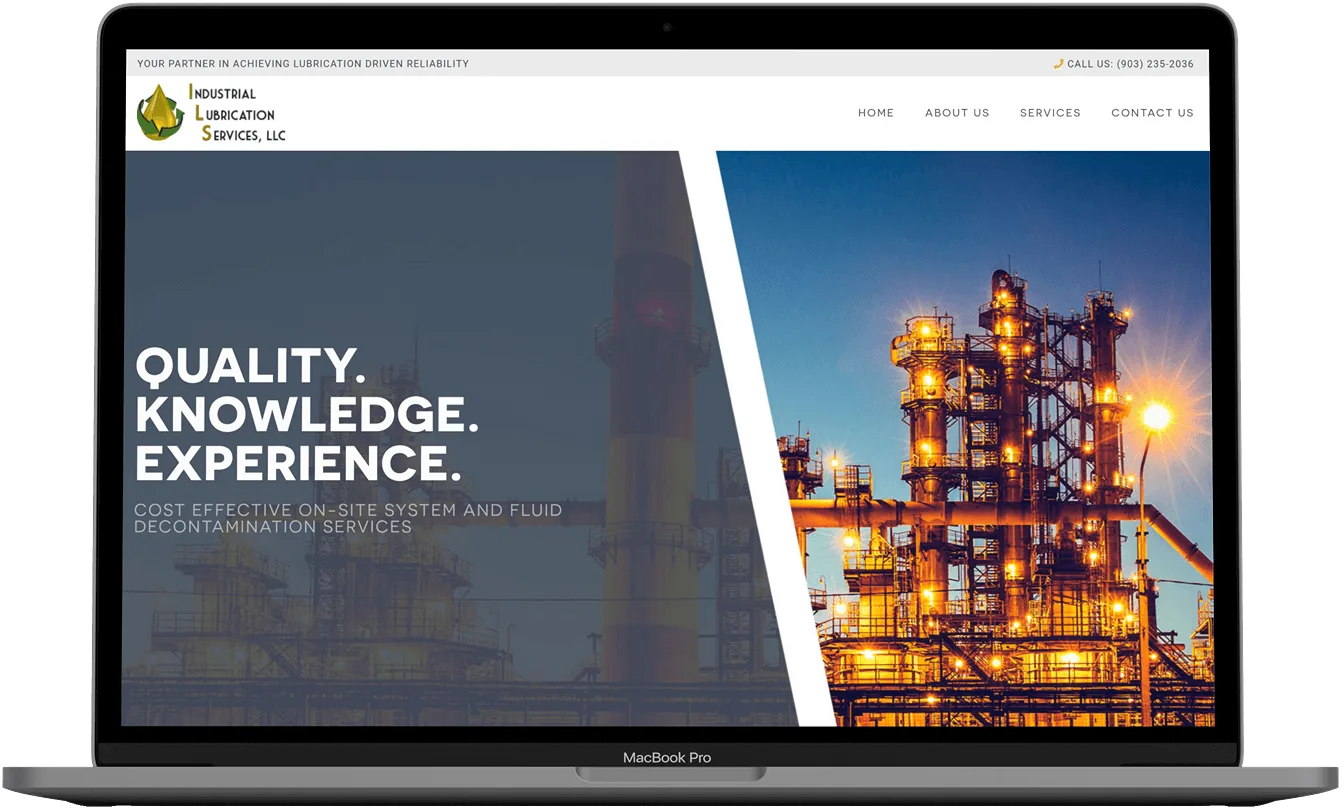Click the phone icon beside Call Us
Viewport: 1342px width, 808px height.
click(x=1058, y=64)
